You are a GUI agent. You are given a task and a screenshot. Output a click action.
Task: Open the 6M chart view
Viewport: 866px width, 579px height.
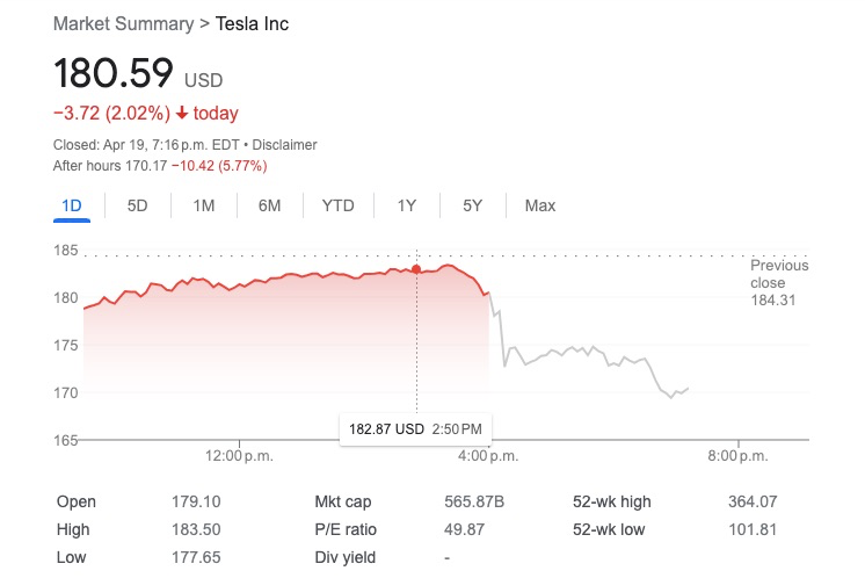coord(269,205)
